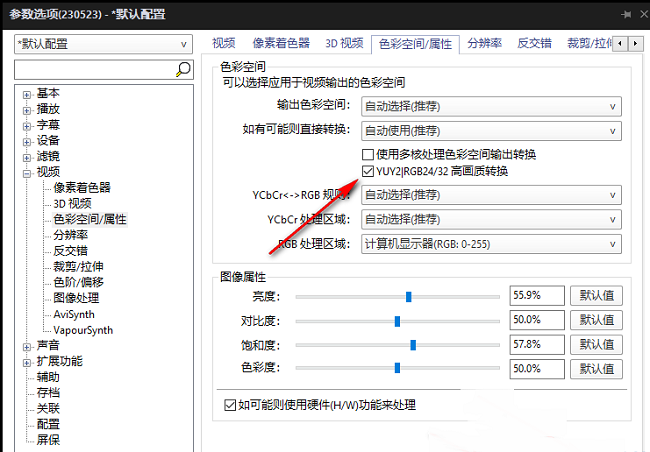Click the 饱和度 value field 57.8%
650x452 pixels.
[x=537, y=345]
